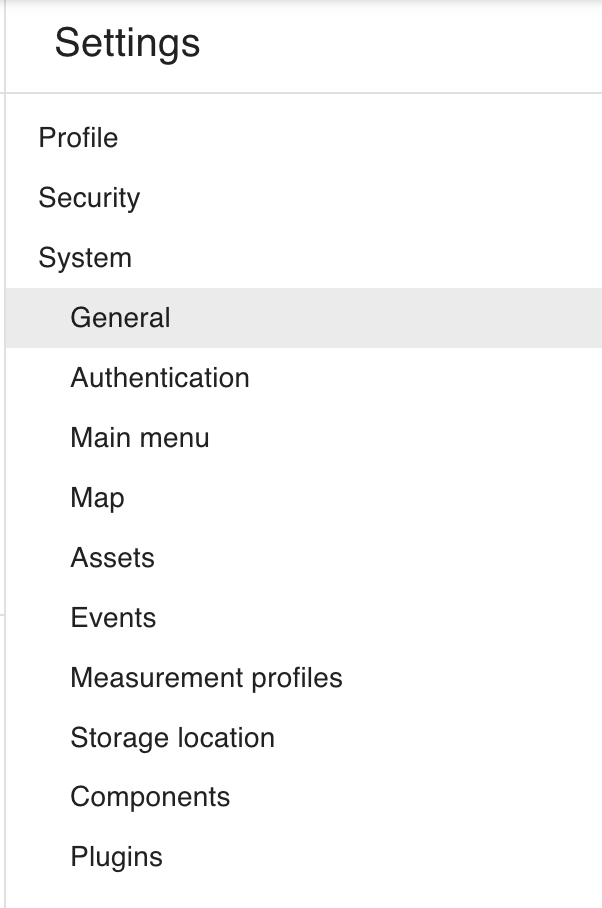This screenshot has height=908, width=602.
Task: Open Storage location settings
Action: (172, 738)
